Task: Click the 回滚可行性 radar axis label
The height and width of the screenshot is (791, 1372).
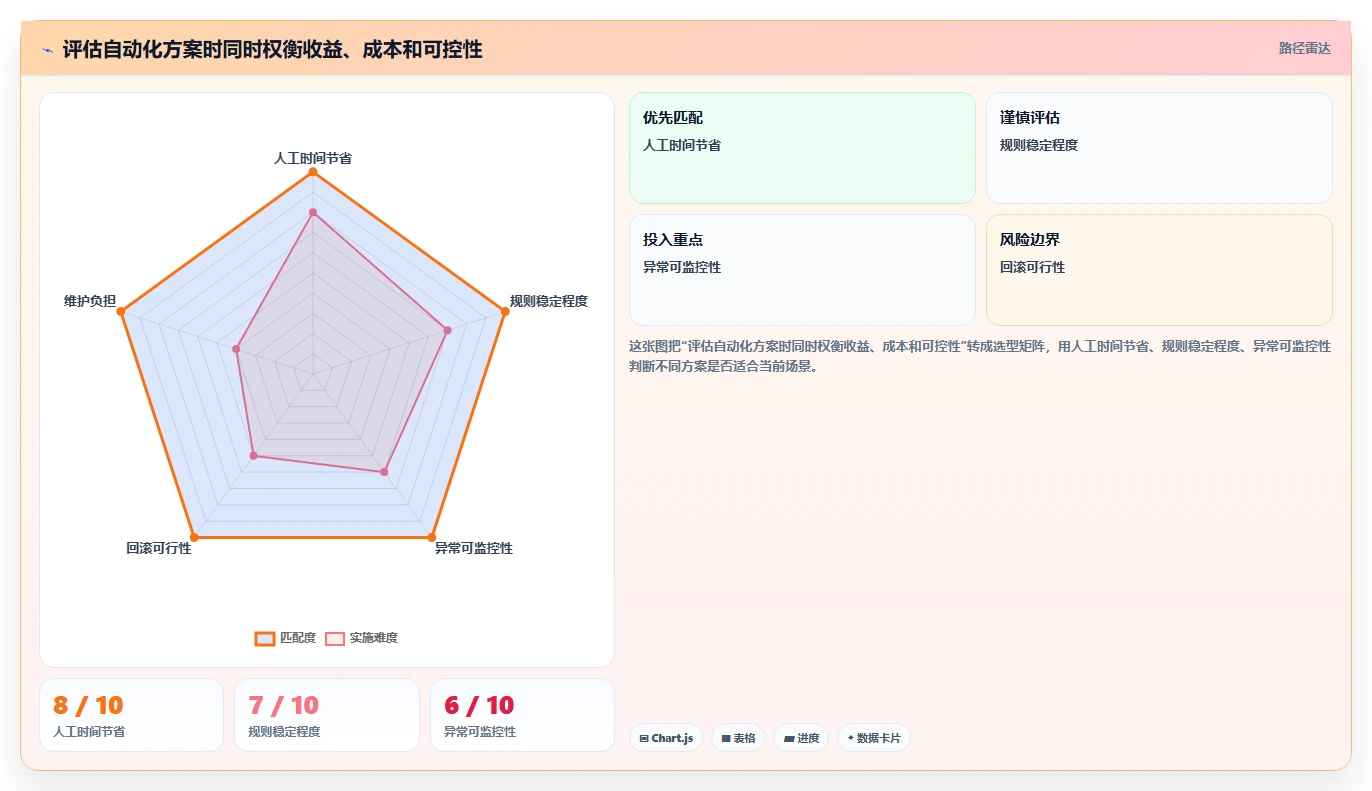Action: pos(159,548)
